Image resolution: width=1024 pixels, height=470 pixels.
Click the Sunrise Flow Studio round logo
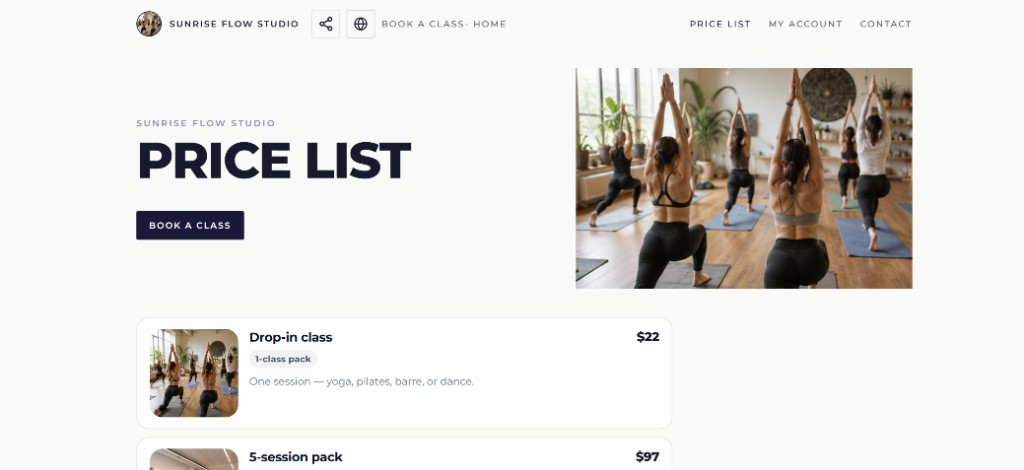pyautogui.click(x=149, y=24)
